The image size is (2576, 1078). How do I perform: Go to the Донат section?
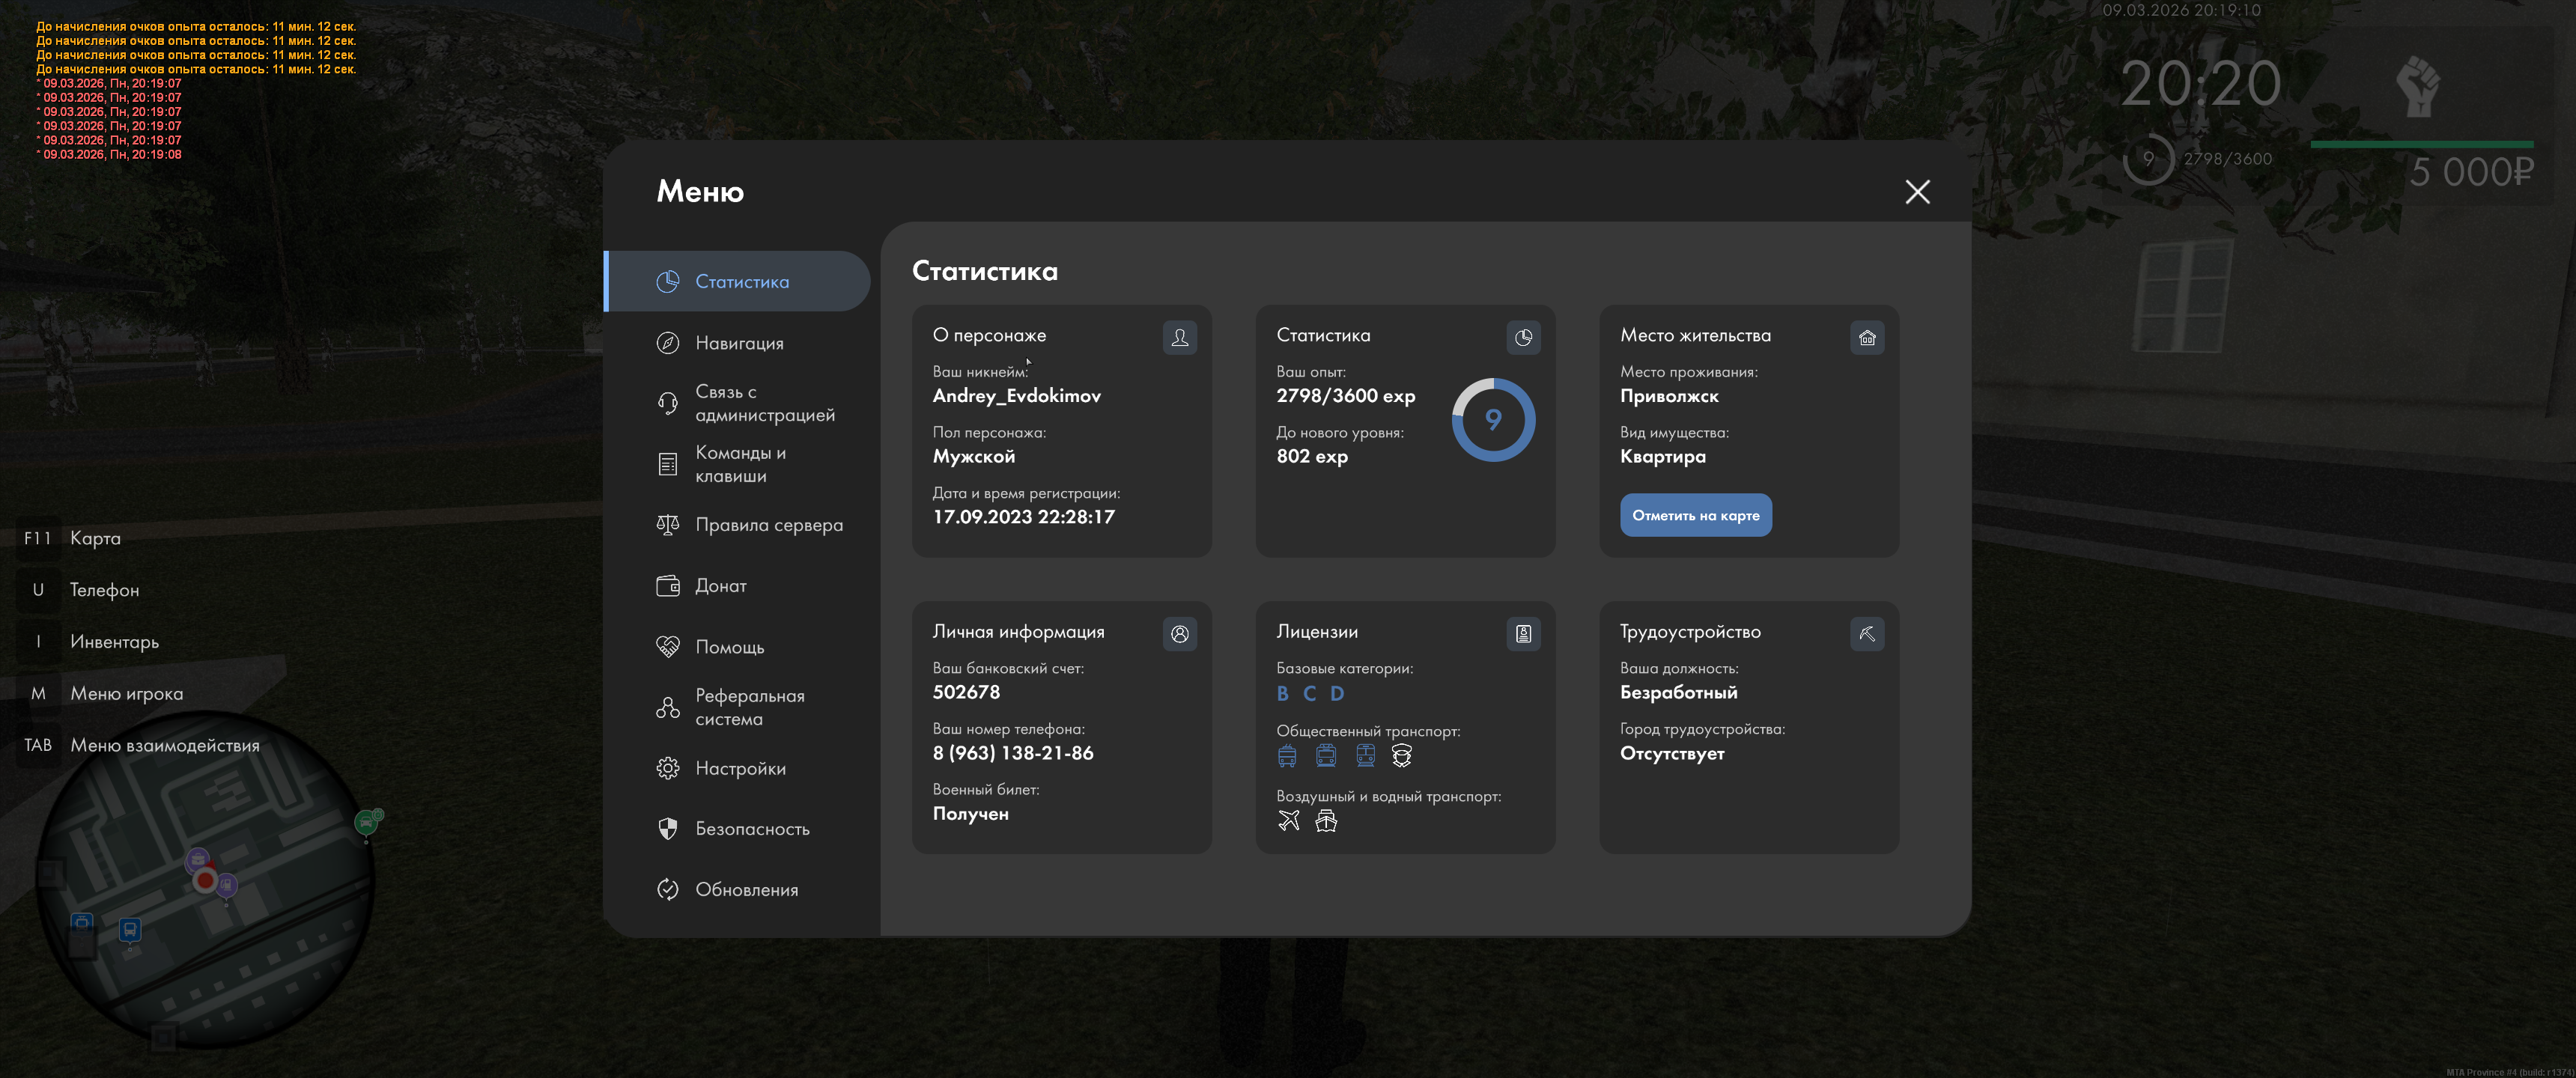[x=720, y=586]
